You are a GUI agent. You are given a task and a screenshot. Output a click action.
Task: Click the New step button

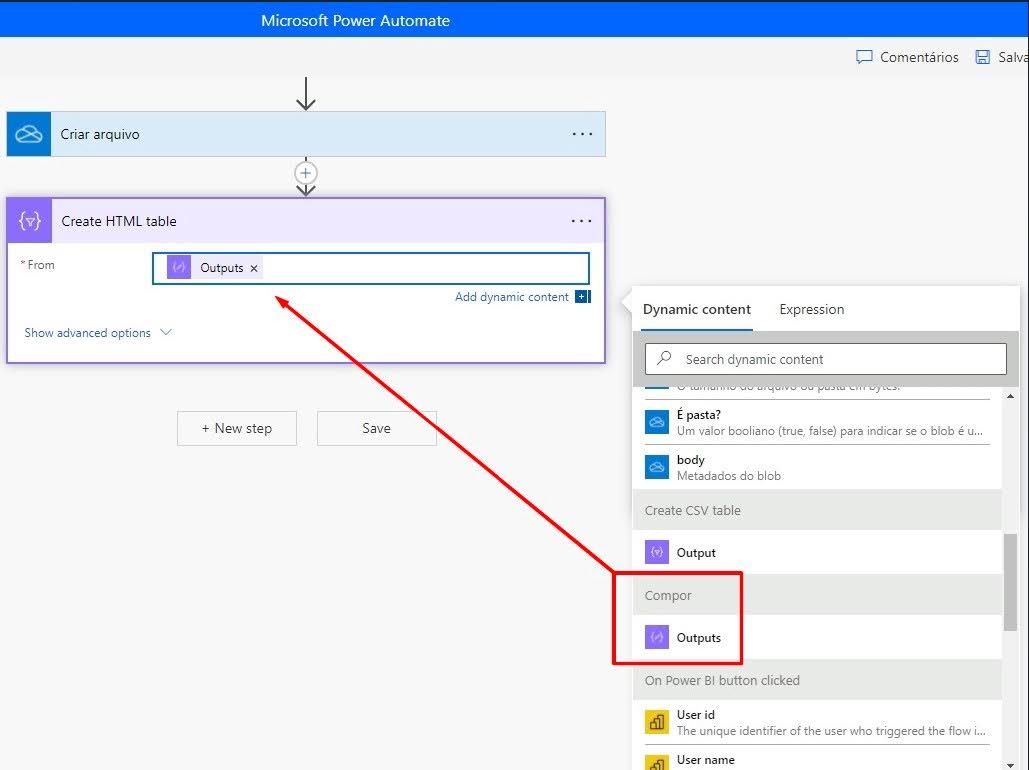point(237,428)
